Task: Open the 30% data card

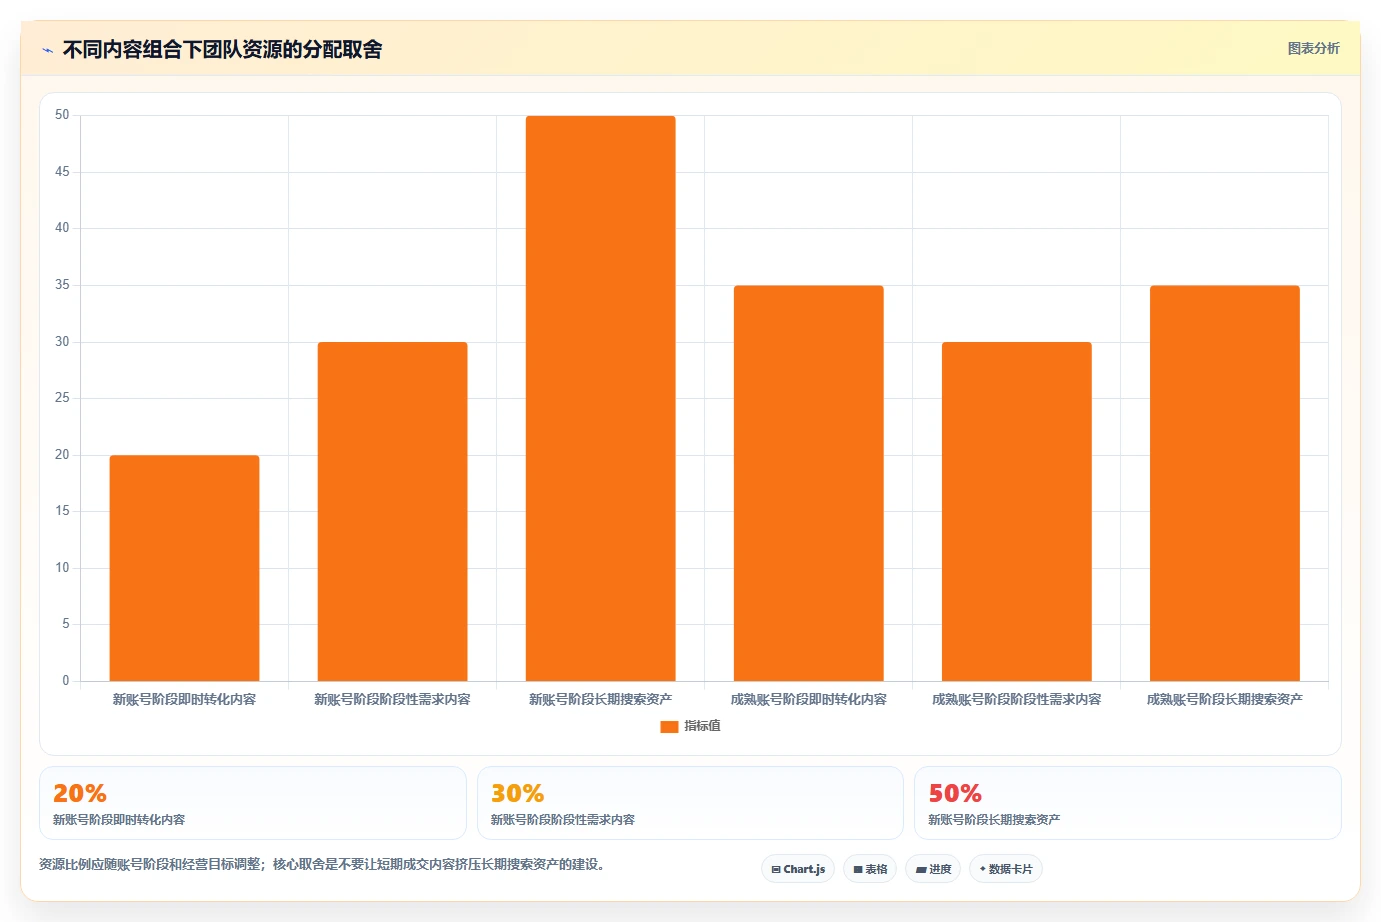Action: coord(690,803)
